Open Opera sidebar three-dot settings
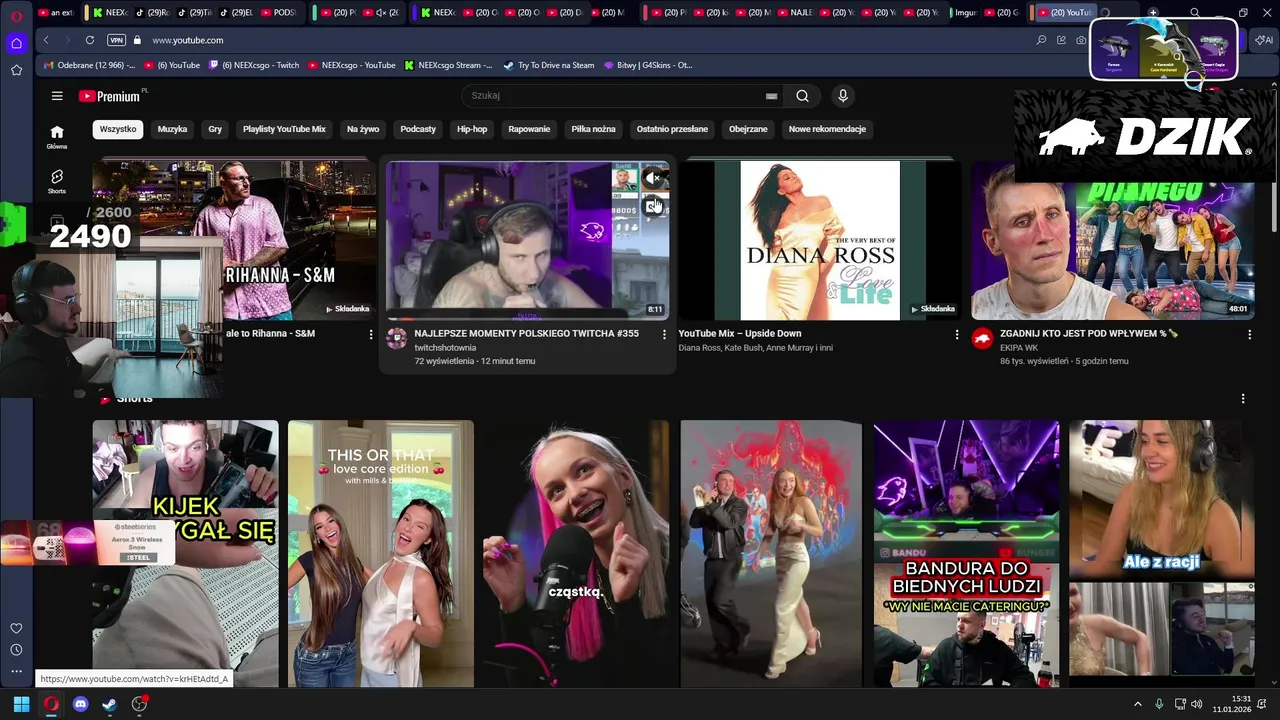The image size is (1280, 720). coord(16,671)
